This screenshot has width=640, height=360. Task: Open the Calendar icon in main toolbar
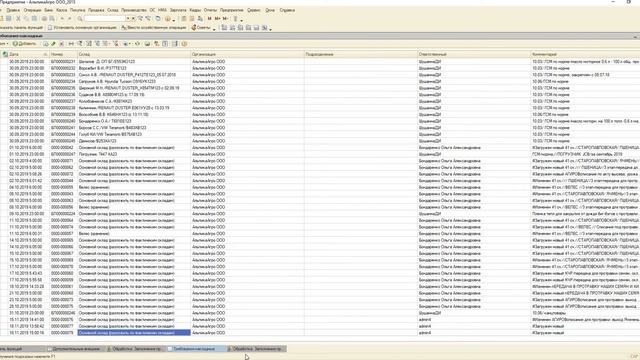(192, 18)
